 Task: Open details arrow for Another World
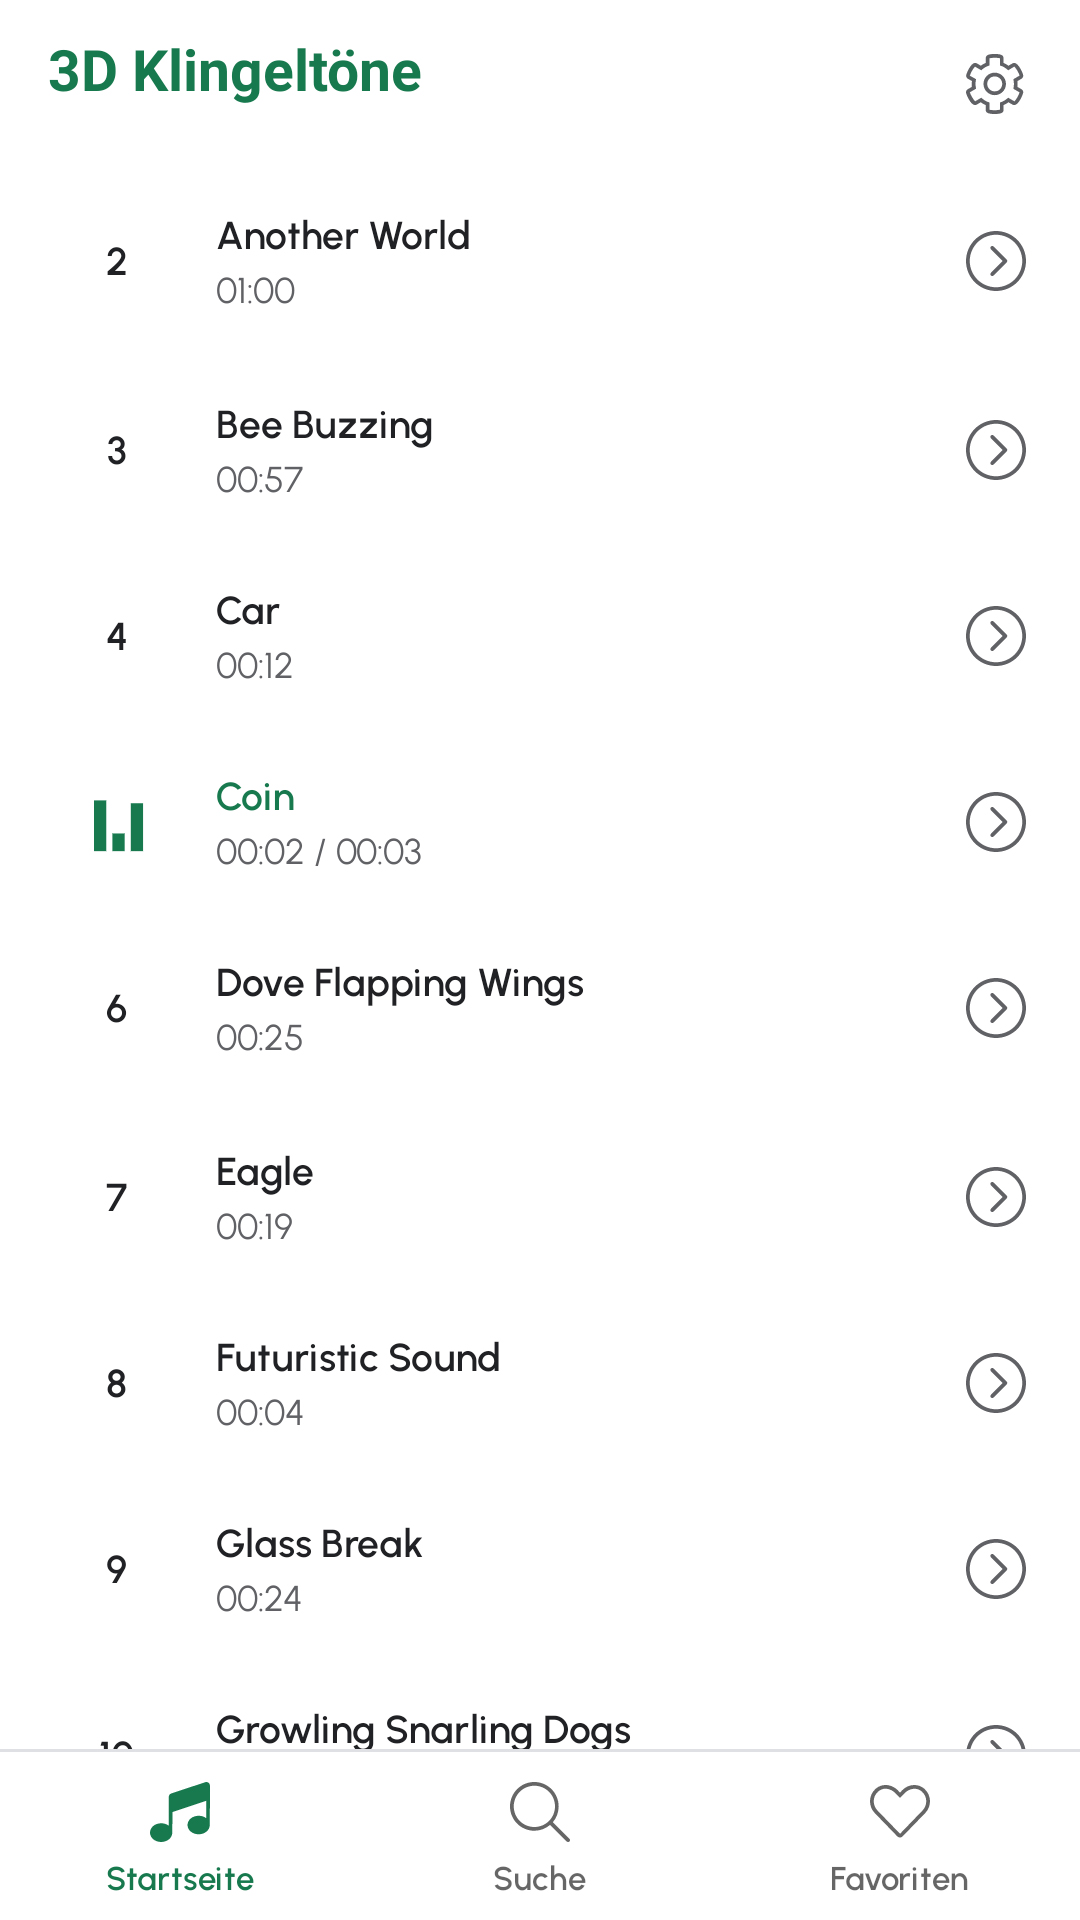(995, 261)
